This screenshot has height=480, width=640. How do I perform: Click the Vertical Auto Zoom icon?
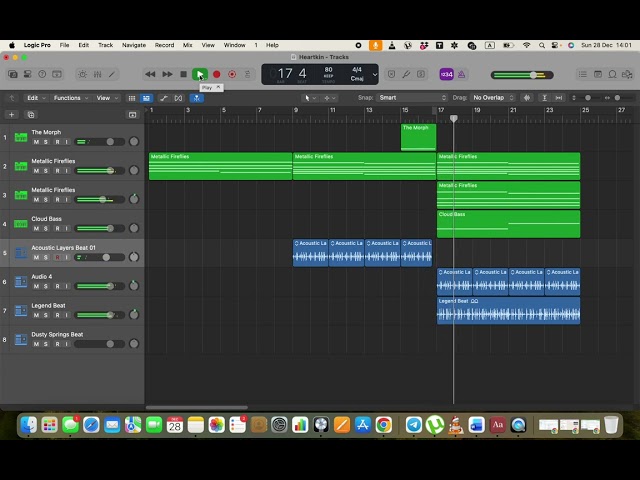coord(544,98)
